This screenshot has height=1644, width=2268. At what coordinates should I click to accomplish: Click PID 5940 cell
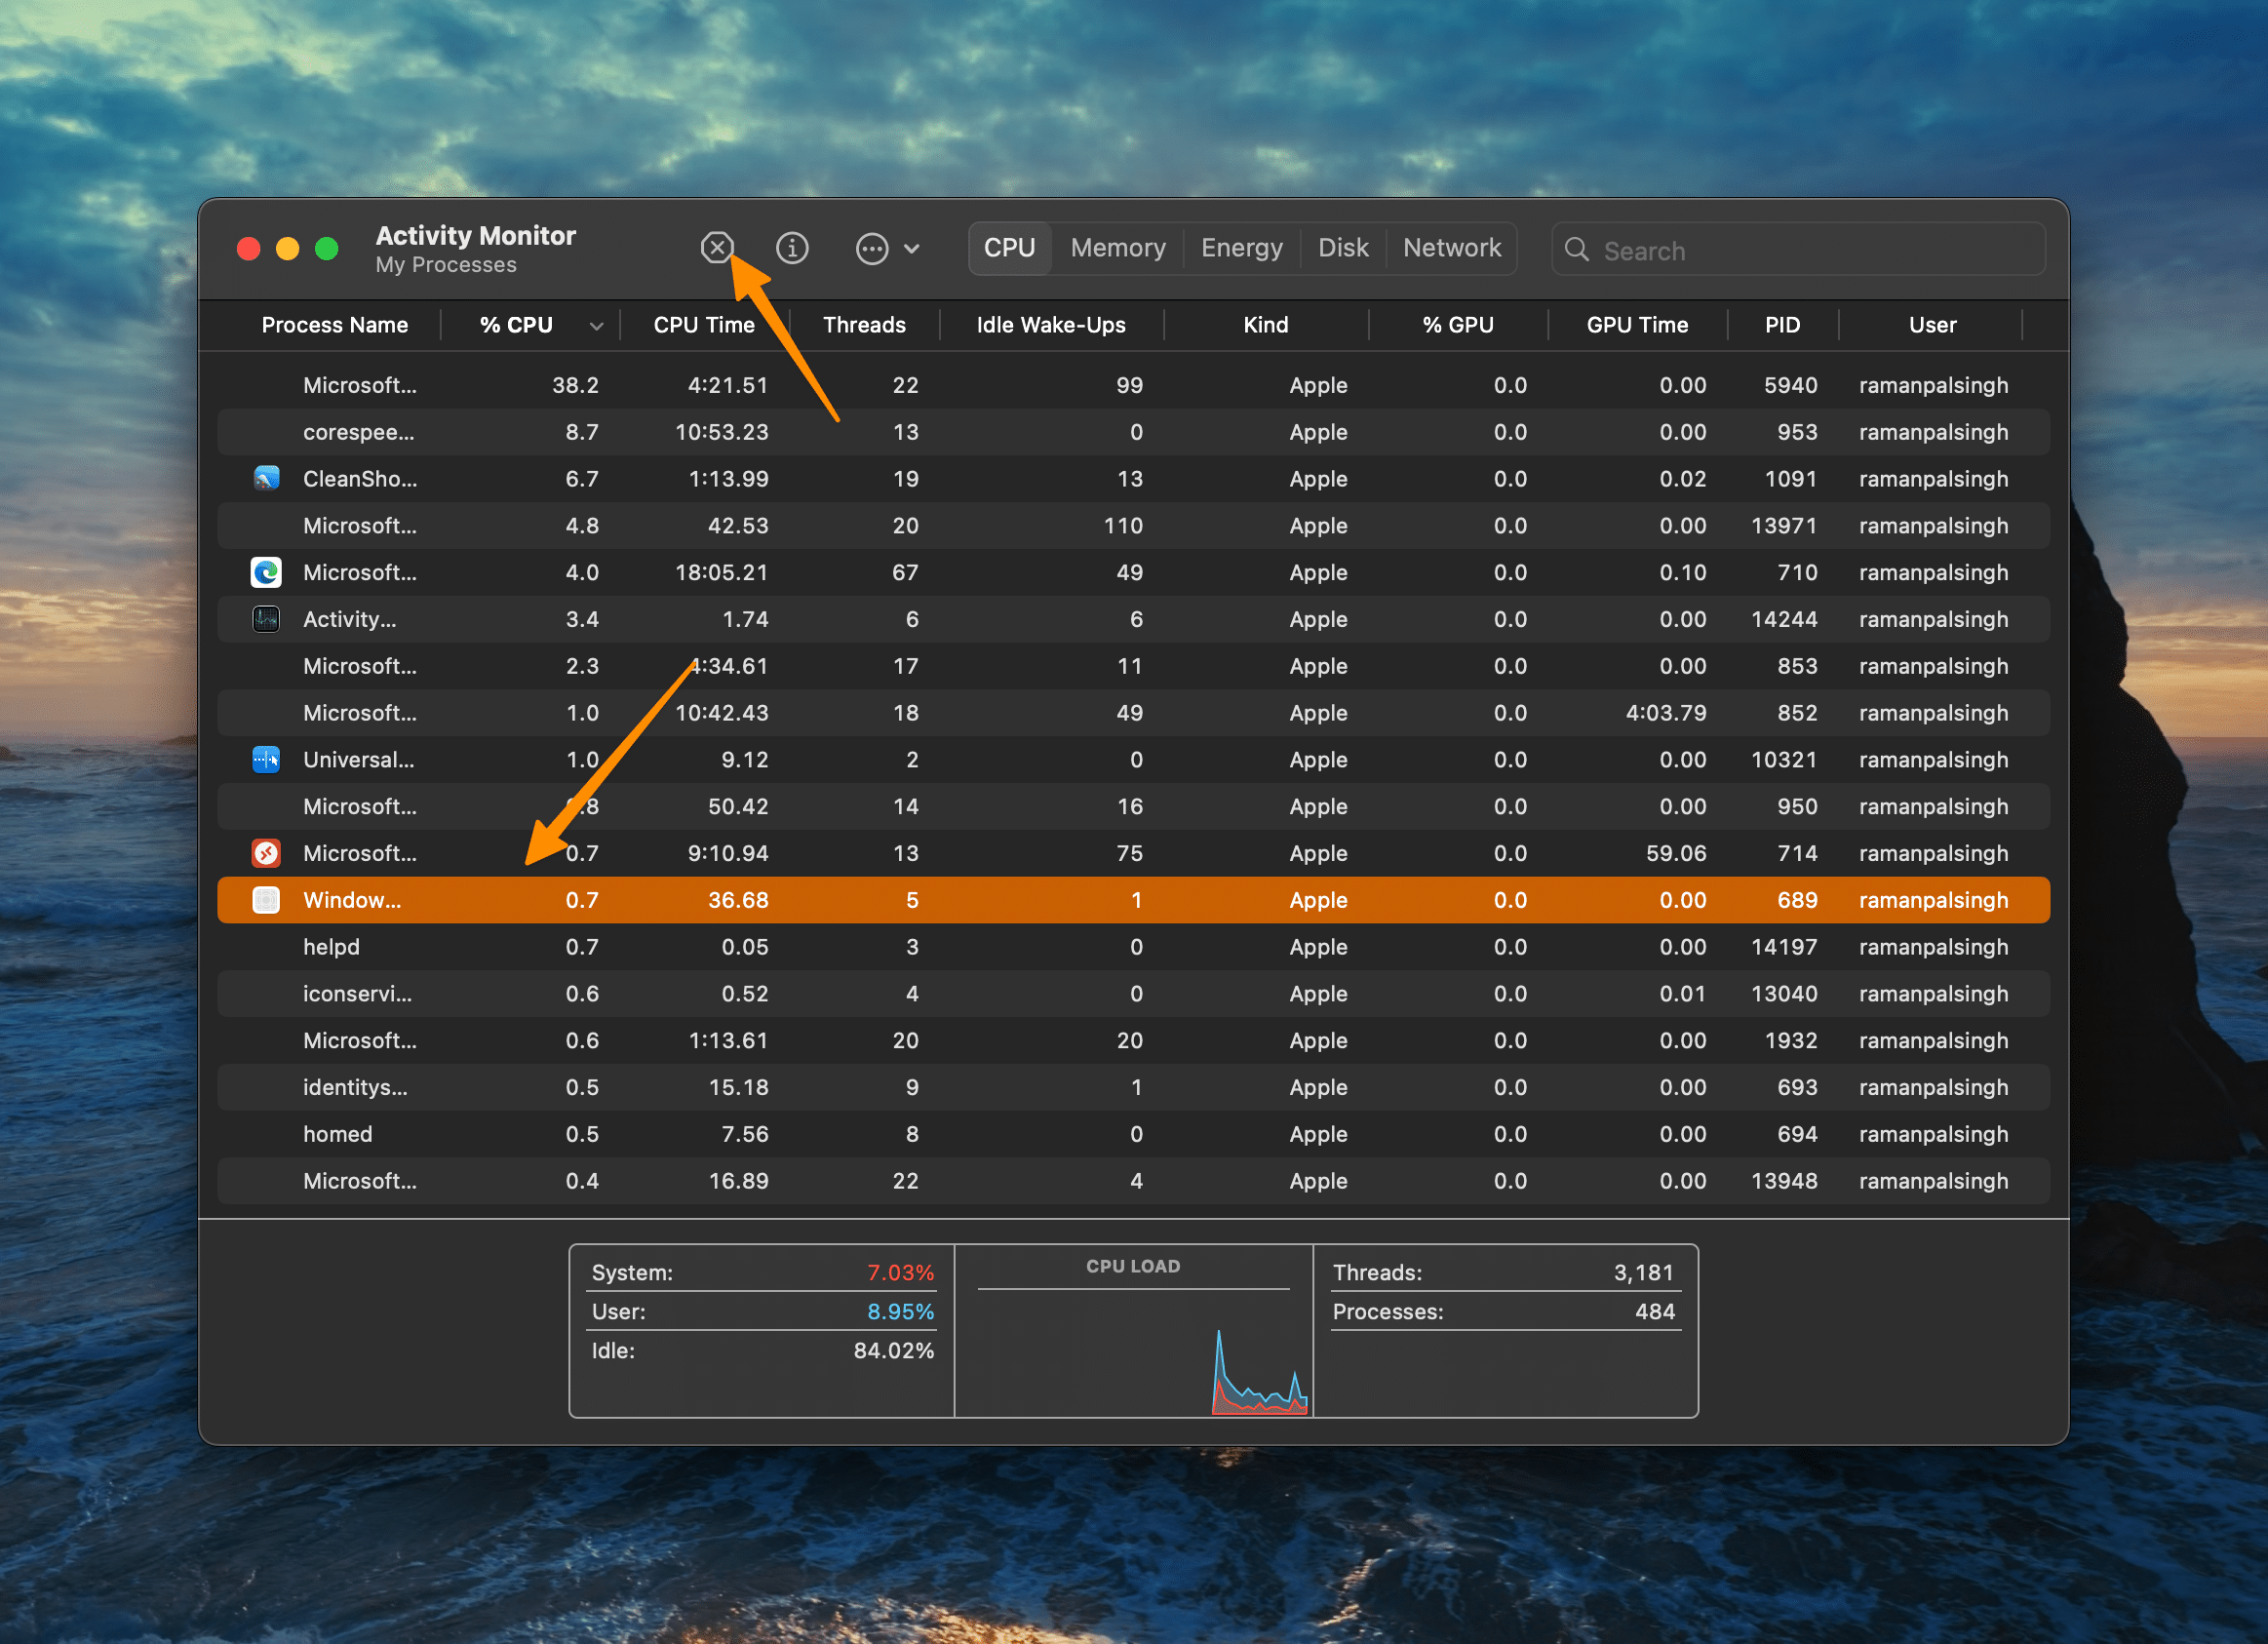click(x=1790, y=385)
